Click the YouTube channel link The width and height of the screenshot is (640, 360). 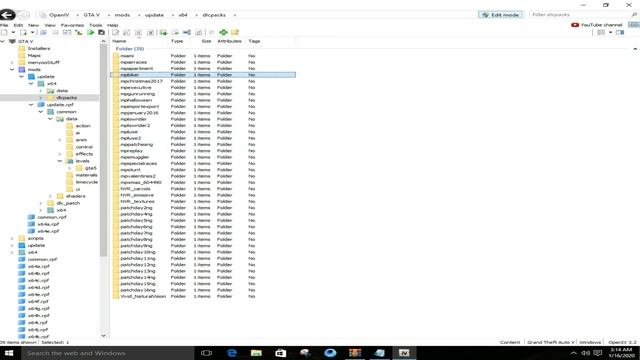click(601, 25)
